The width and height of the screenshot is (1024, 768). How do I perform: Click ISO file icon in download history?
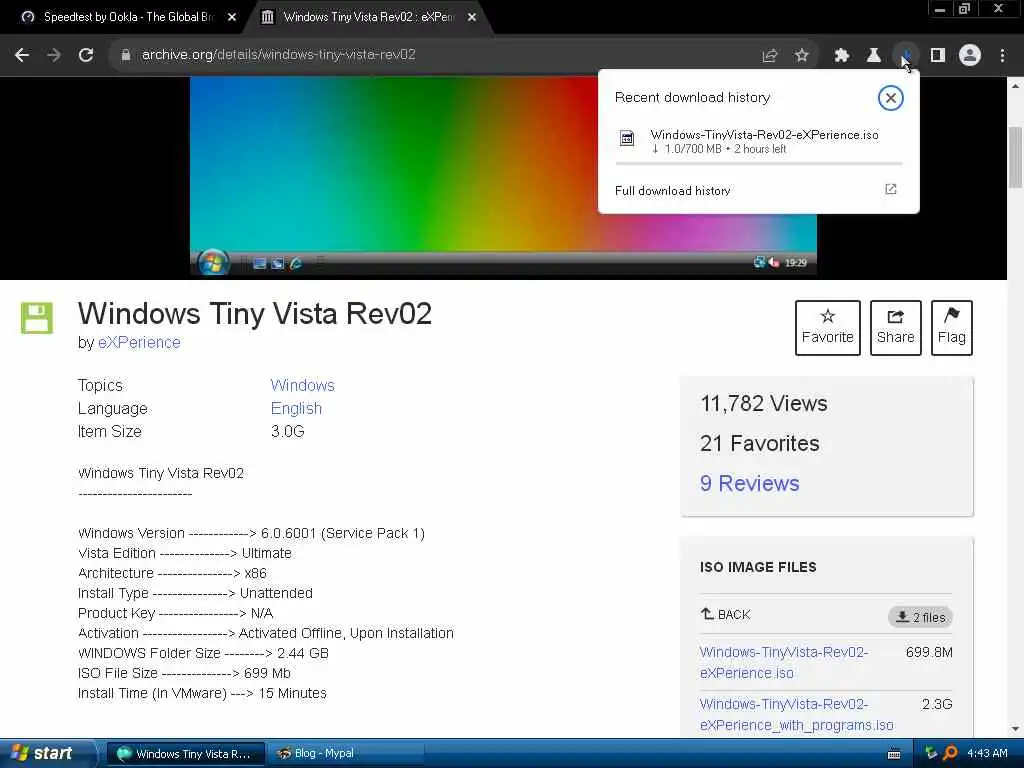tap(627, 138)
